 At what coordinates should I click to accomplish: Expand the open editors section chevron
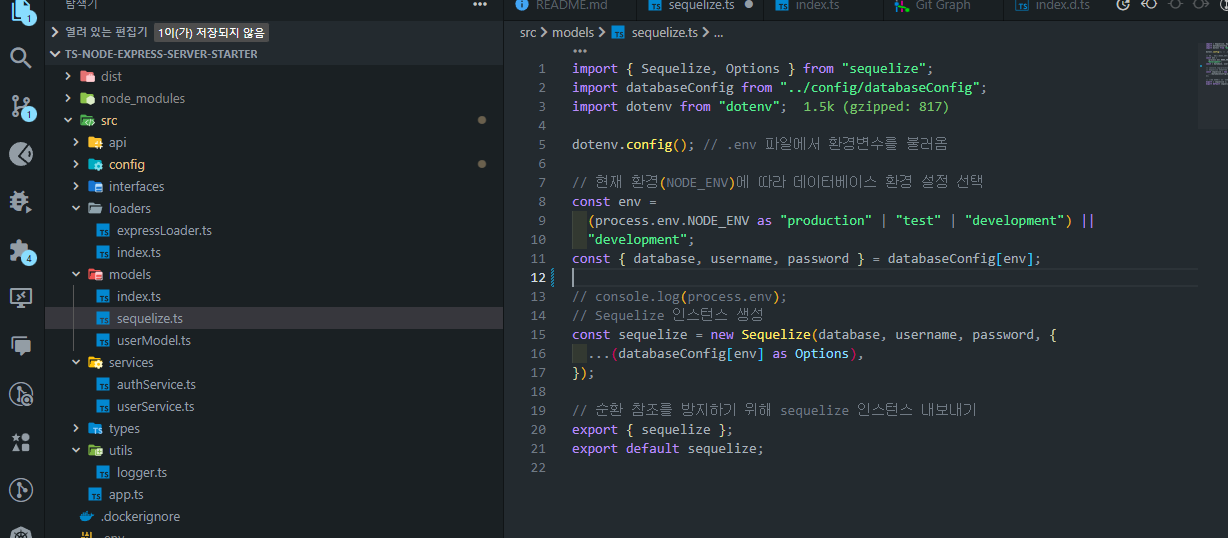(55, 32)
